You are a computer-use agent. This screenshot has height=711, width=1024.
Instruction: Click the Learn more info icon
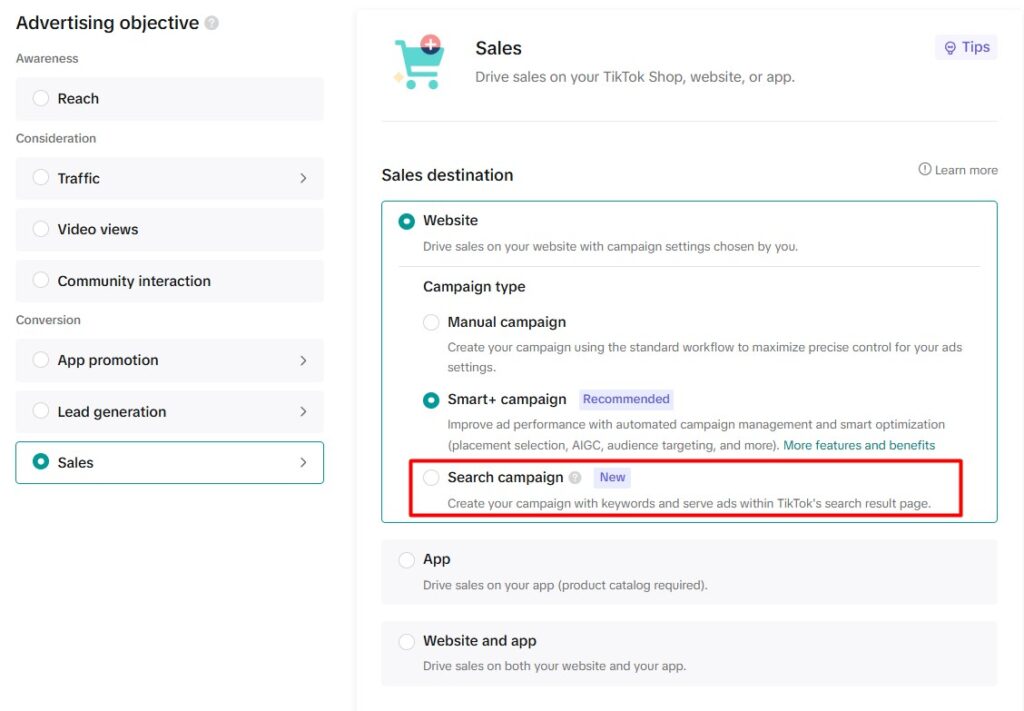pyautogui.click(x=925, y=170)
